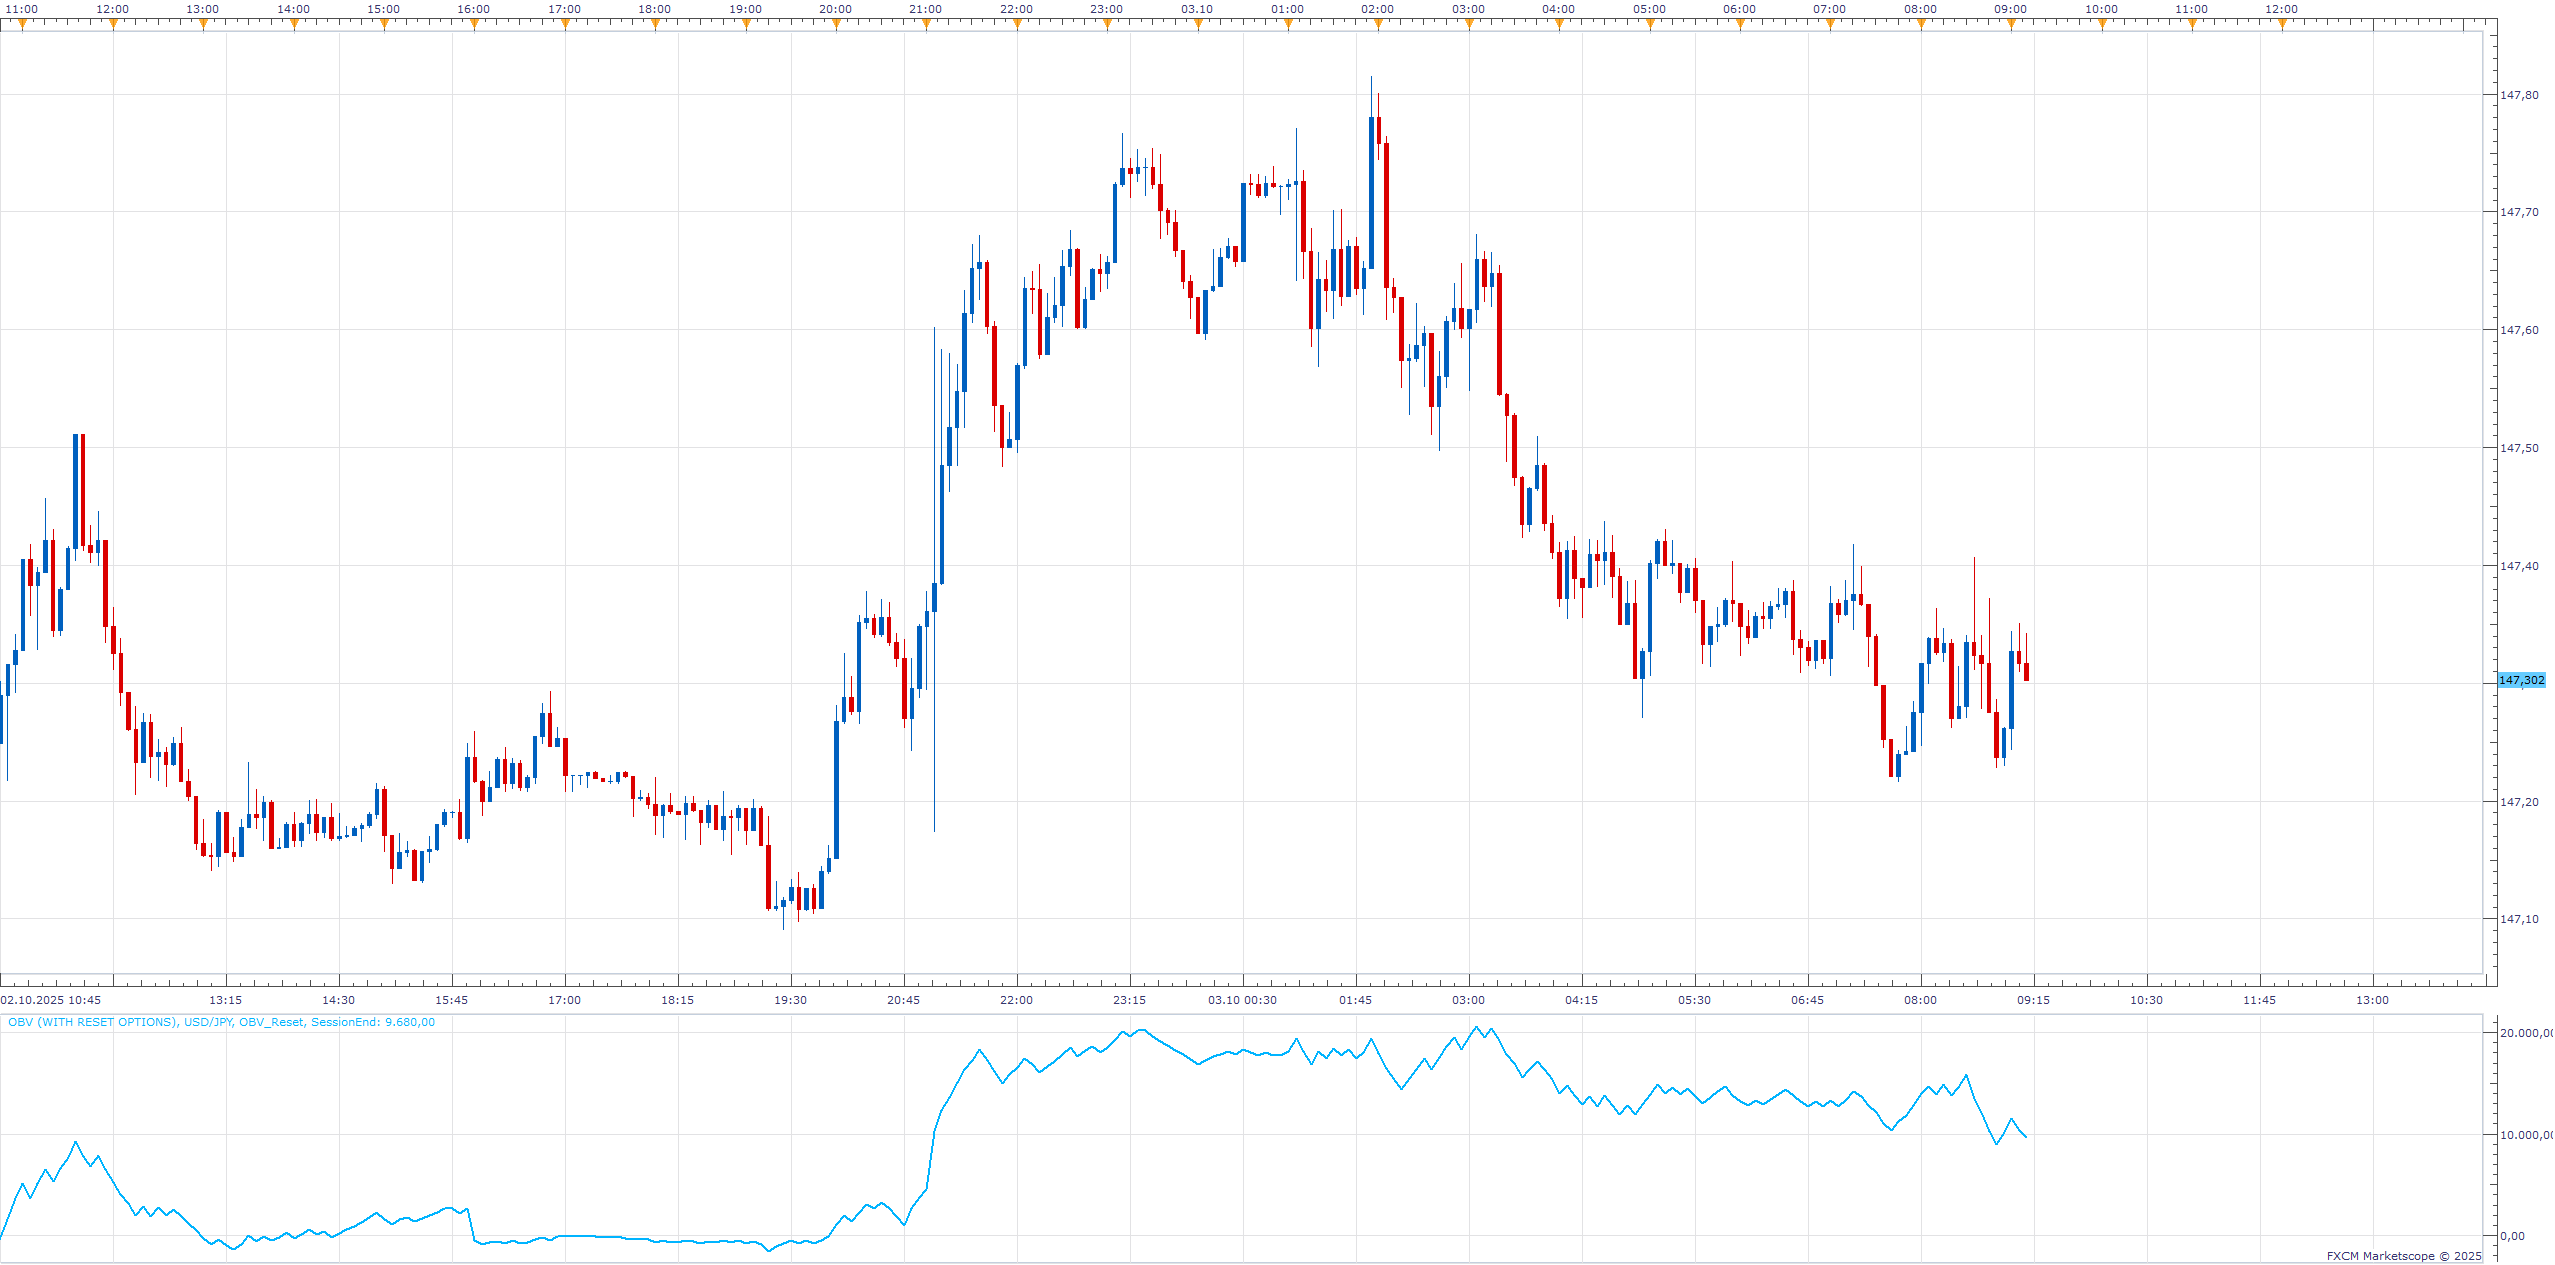
Task: Click the orange marker below the 14:00 label
Action: [x=294, y=25]
